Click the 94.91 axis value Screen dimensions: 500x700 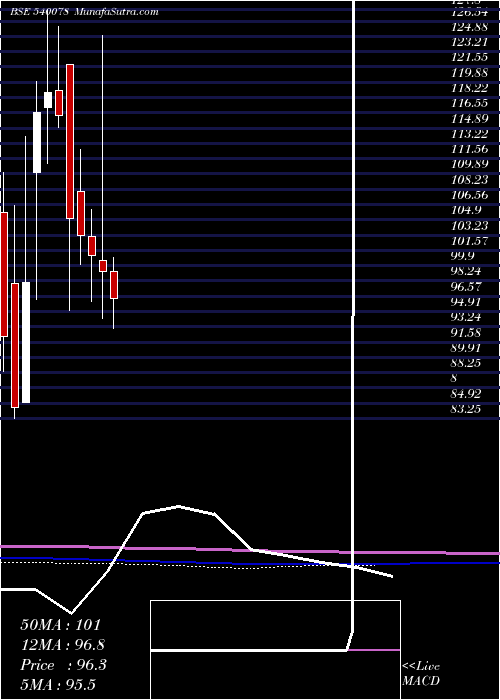click(466, 301)
